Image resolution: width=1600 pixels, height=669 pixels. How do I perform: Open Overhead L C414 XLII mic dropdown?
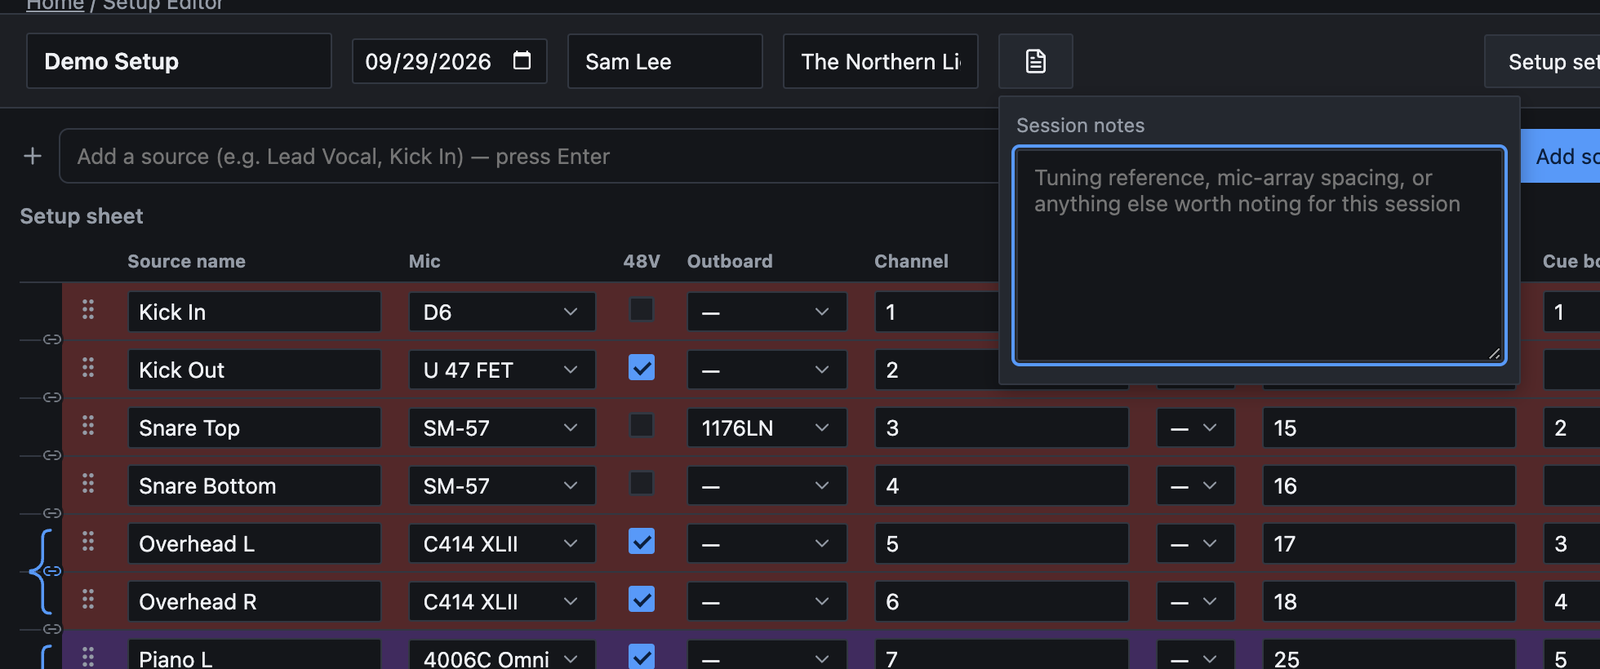pyautogui.click(x=502, y=544)
